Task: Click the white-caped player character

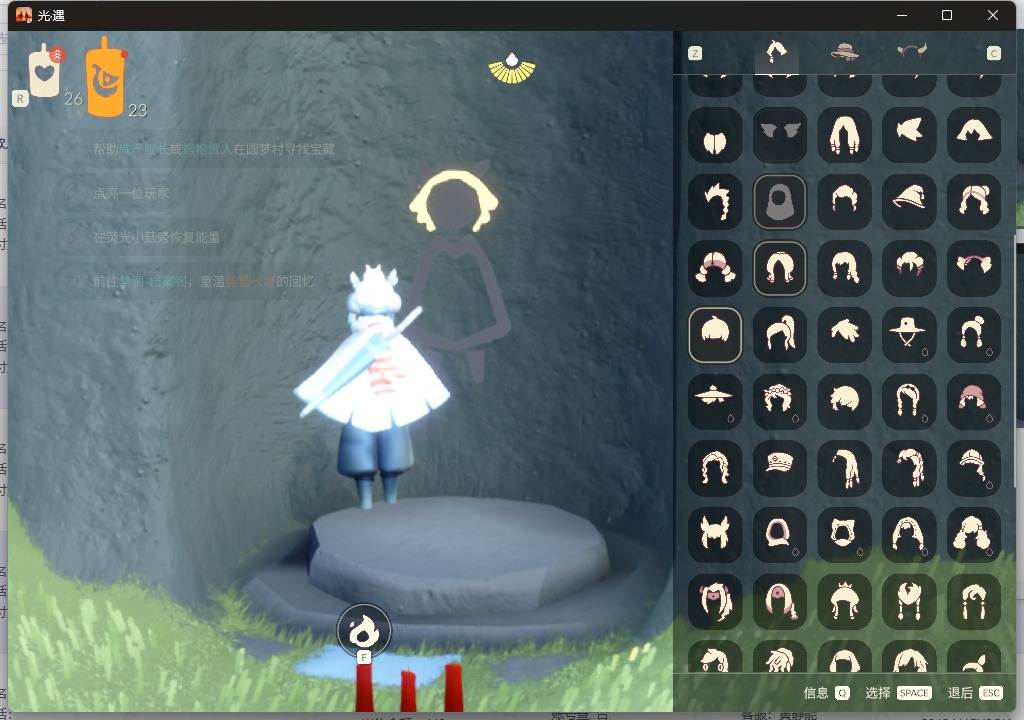Action: [373, 385]
